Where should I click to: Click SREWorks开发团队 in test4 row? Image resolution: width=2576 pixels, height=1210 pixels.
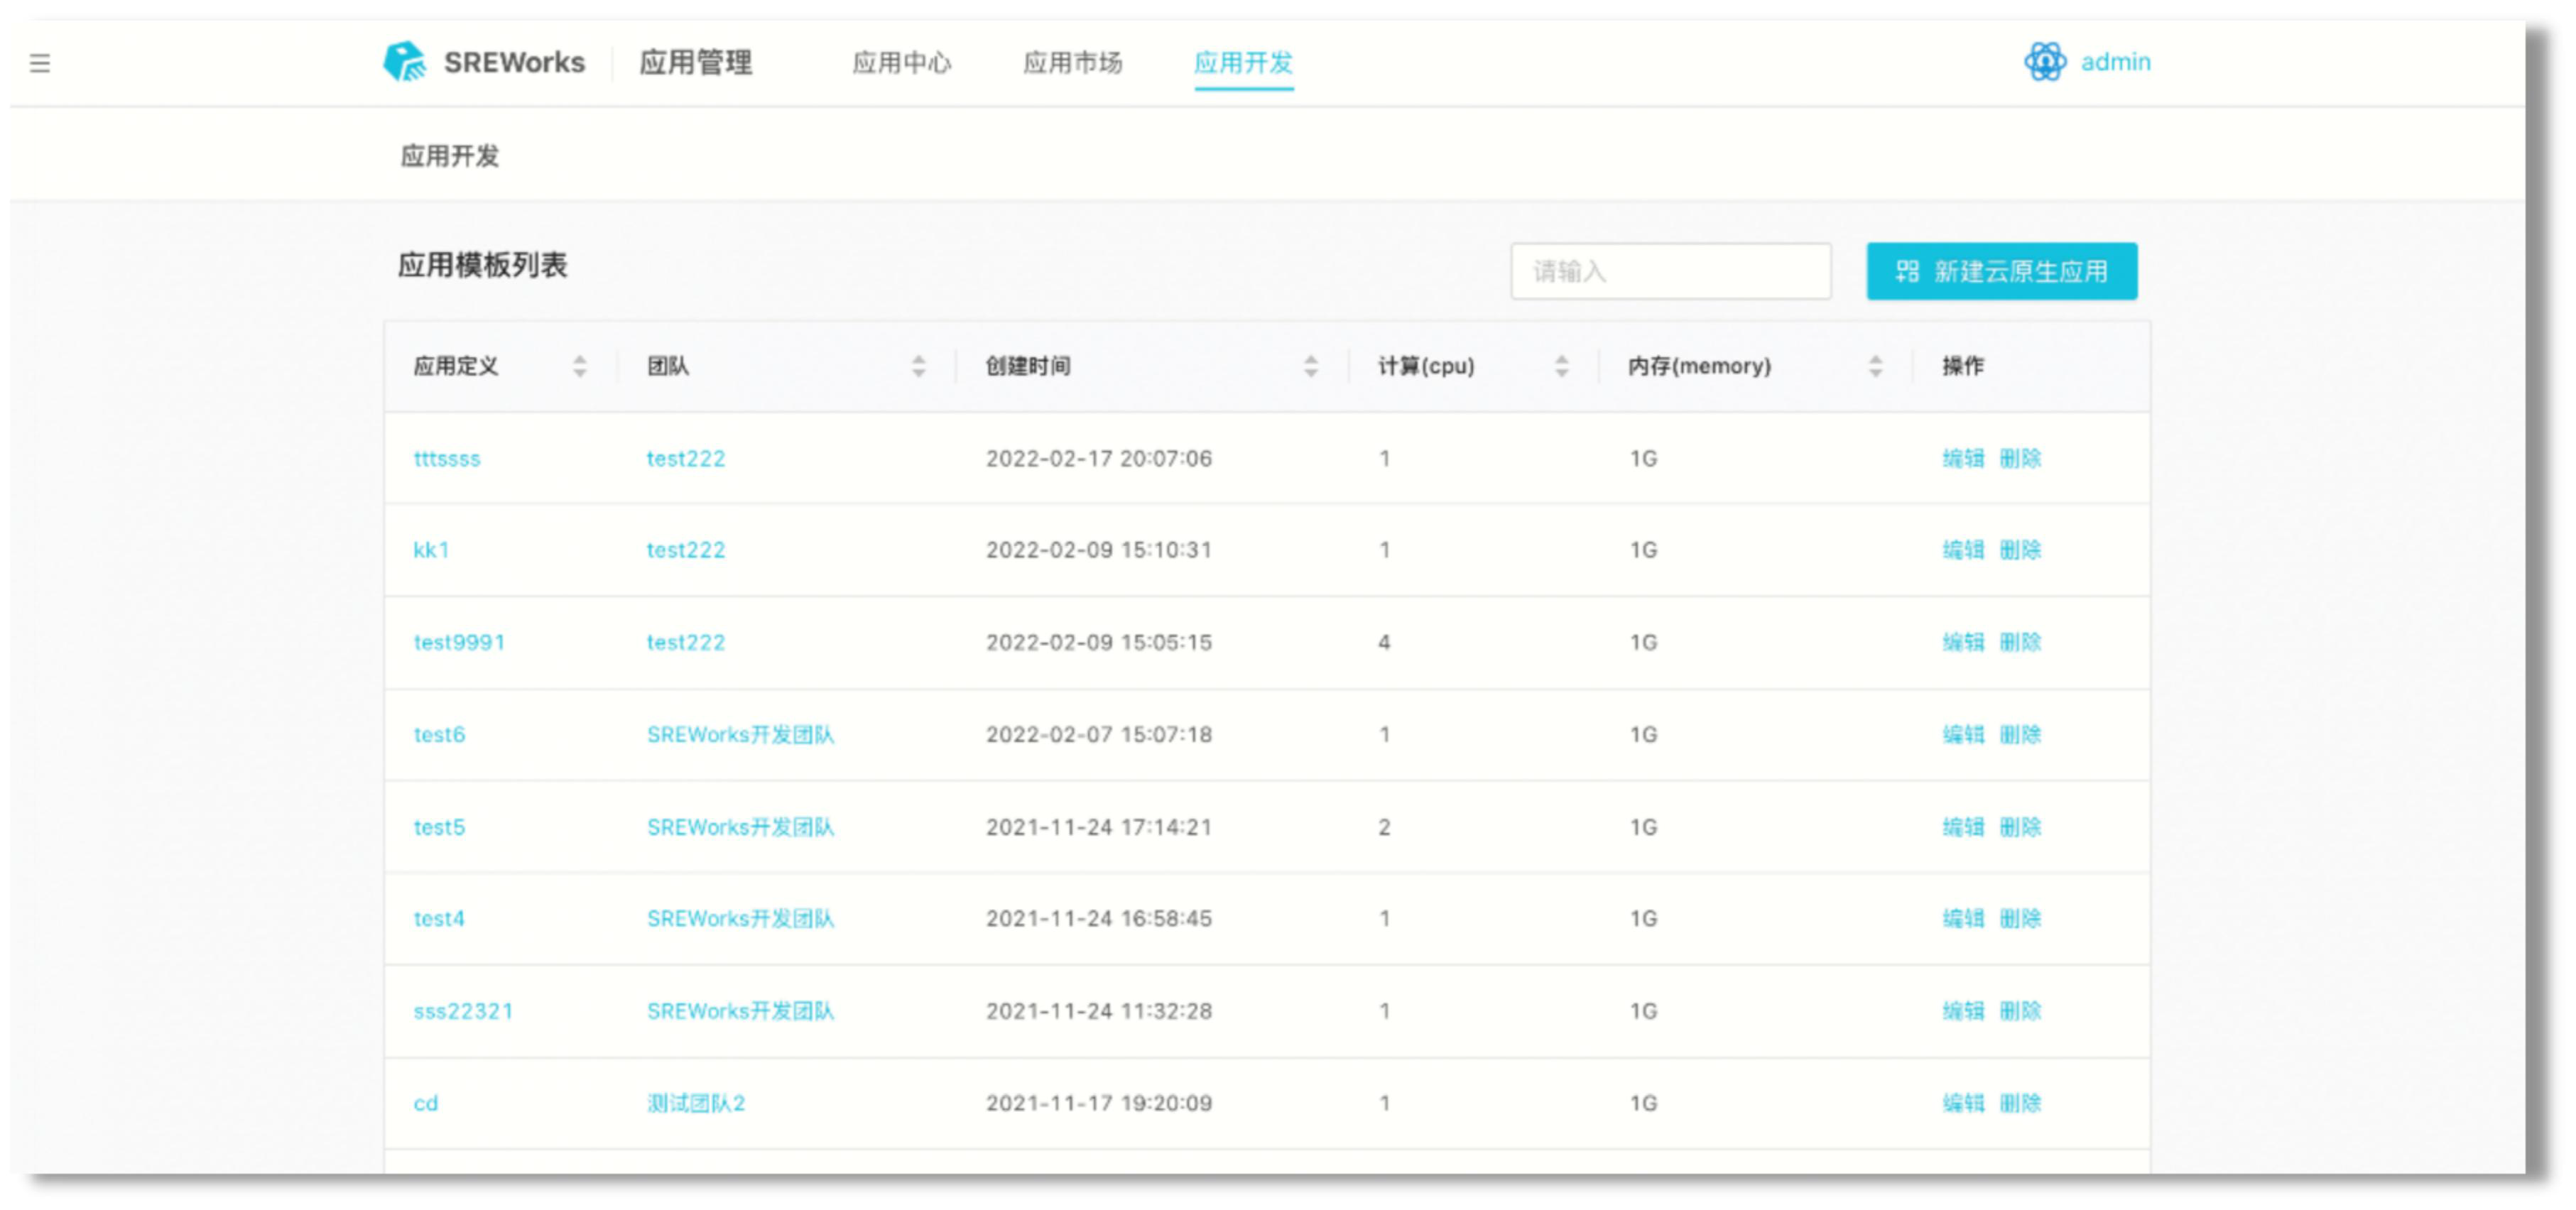click(741, 919)
